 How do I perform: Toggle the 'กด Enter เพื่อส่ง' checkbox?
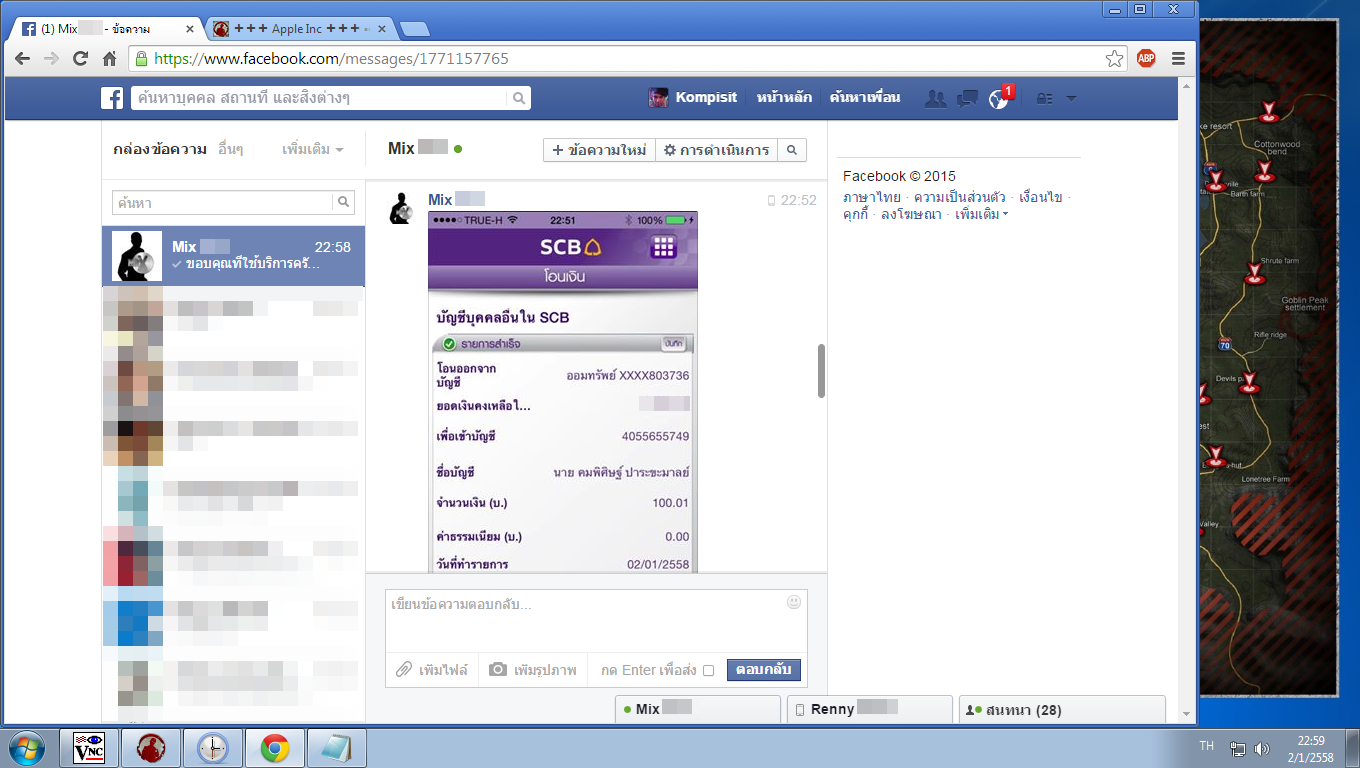click(708, 670)
